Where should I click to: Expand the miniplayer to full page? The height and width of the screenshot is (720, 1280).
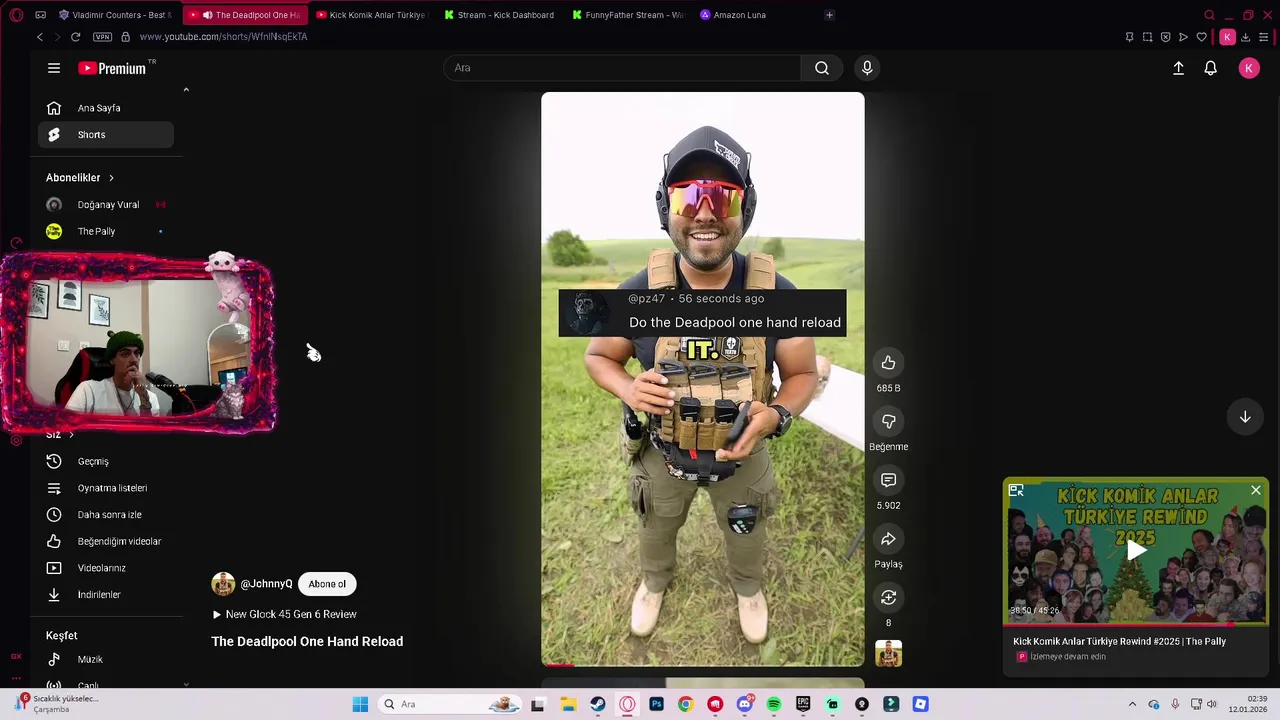pos(1016,490)
